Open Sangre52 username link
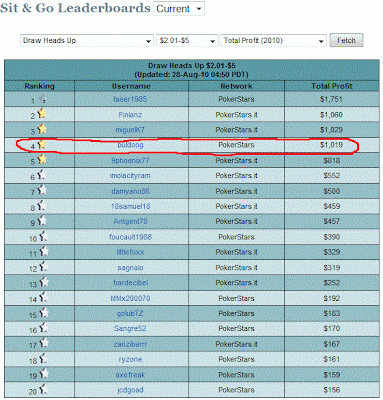The width and height of the screenshot is (383, 400). coord(130,328)
